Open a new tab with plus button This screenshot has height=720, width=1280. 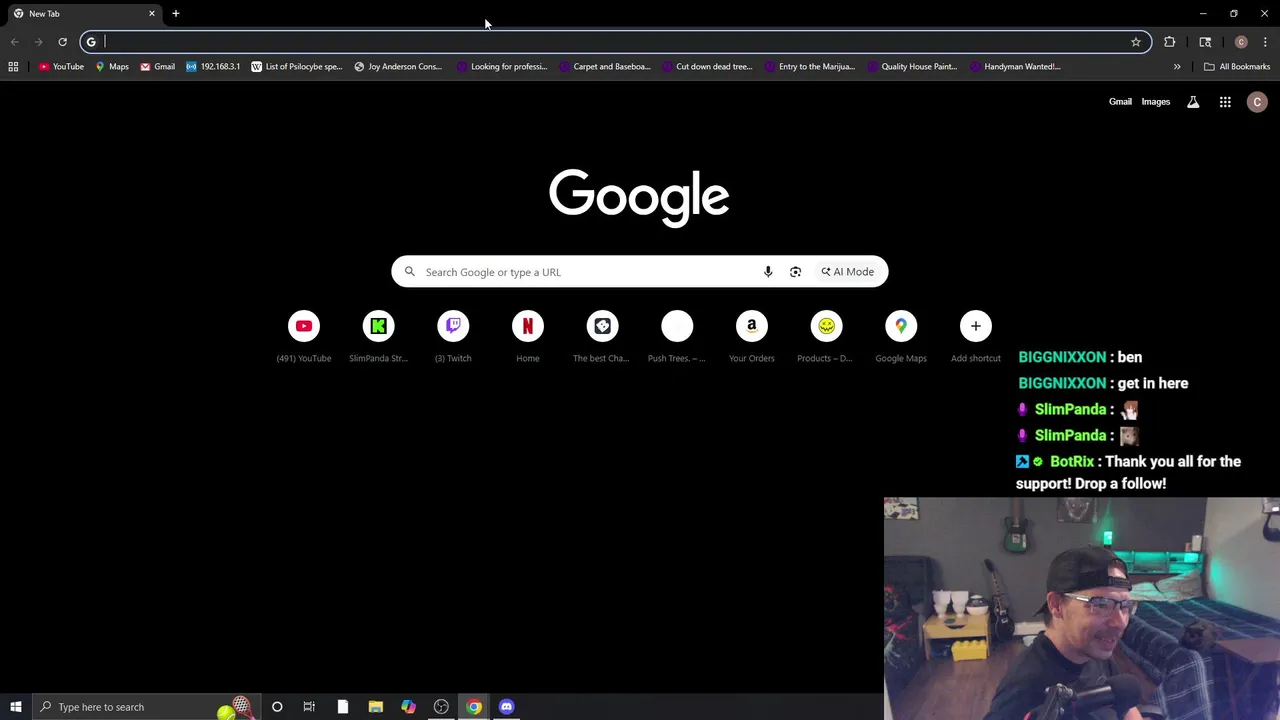pos(175,14)
